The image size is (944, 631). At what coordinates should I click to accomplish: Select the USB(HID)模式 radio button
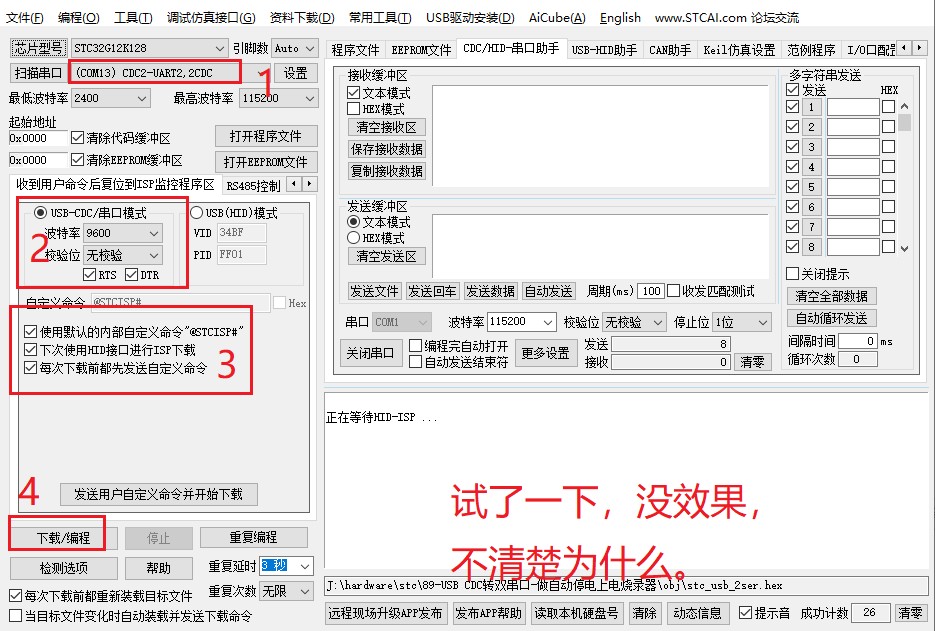point(196,213)
